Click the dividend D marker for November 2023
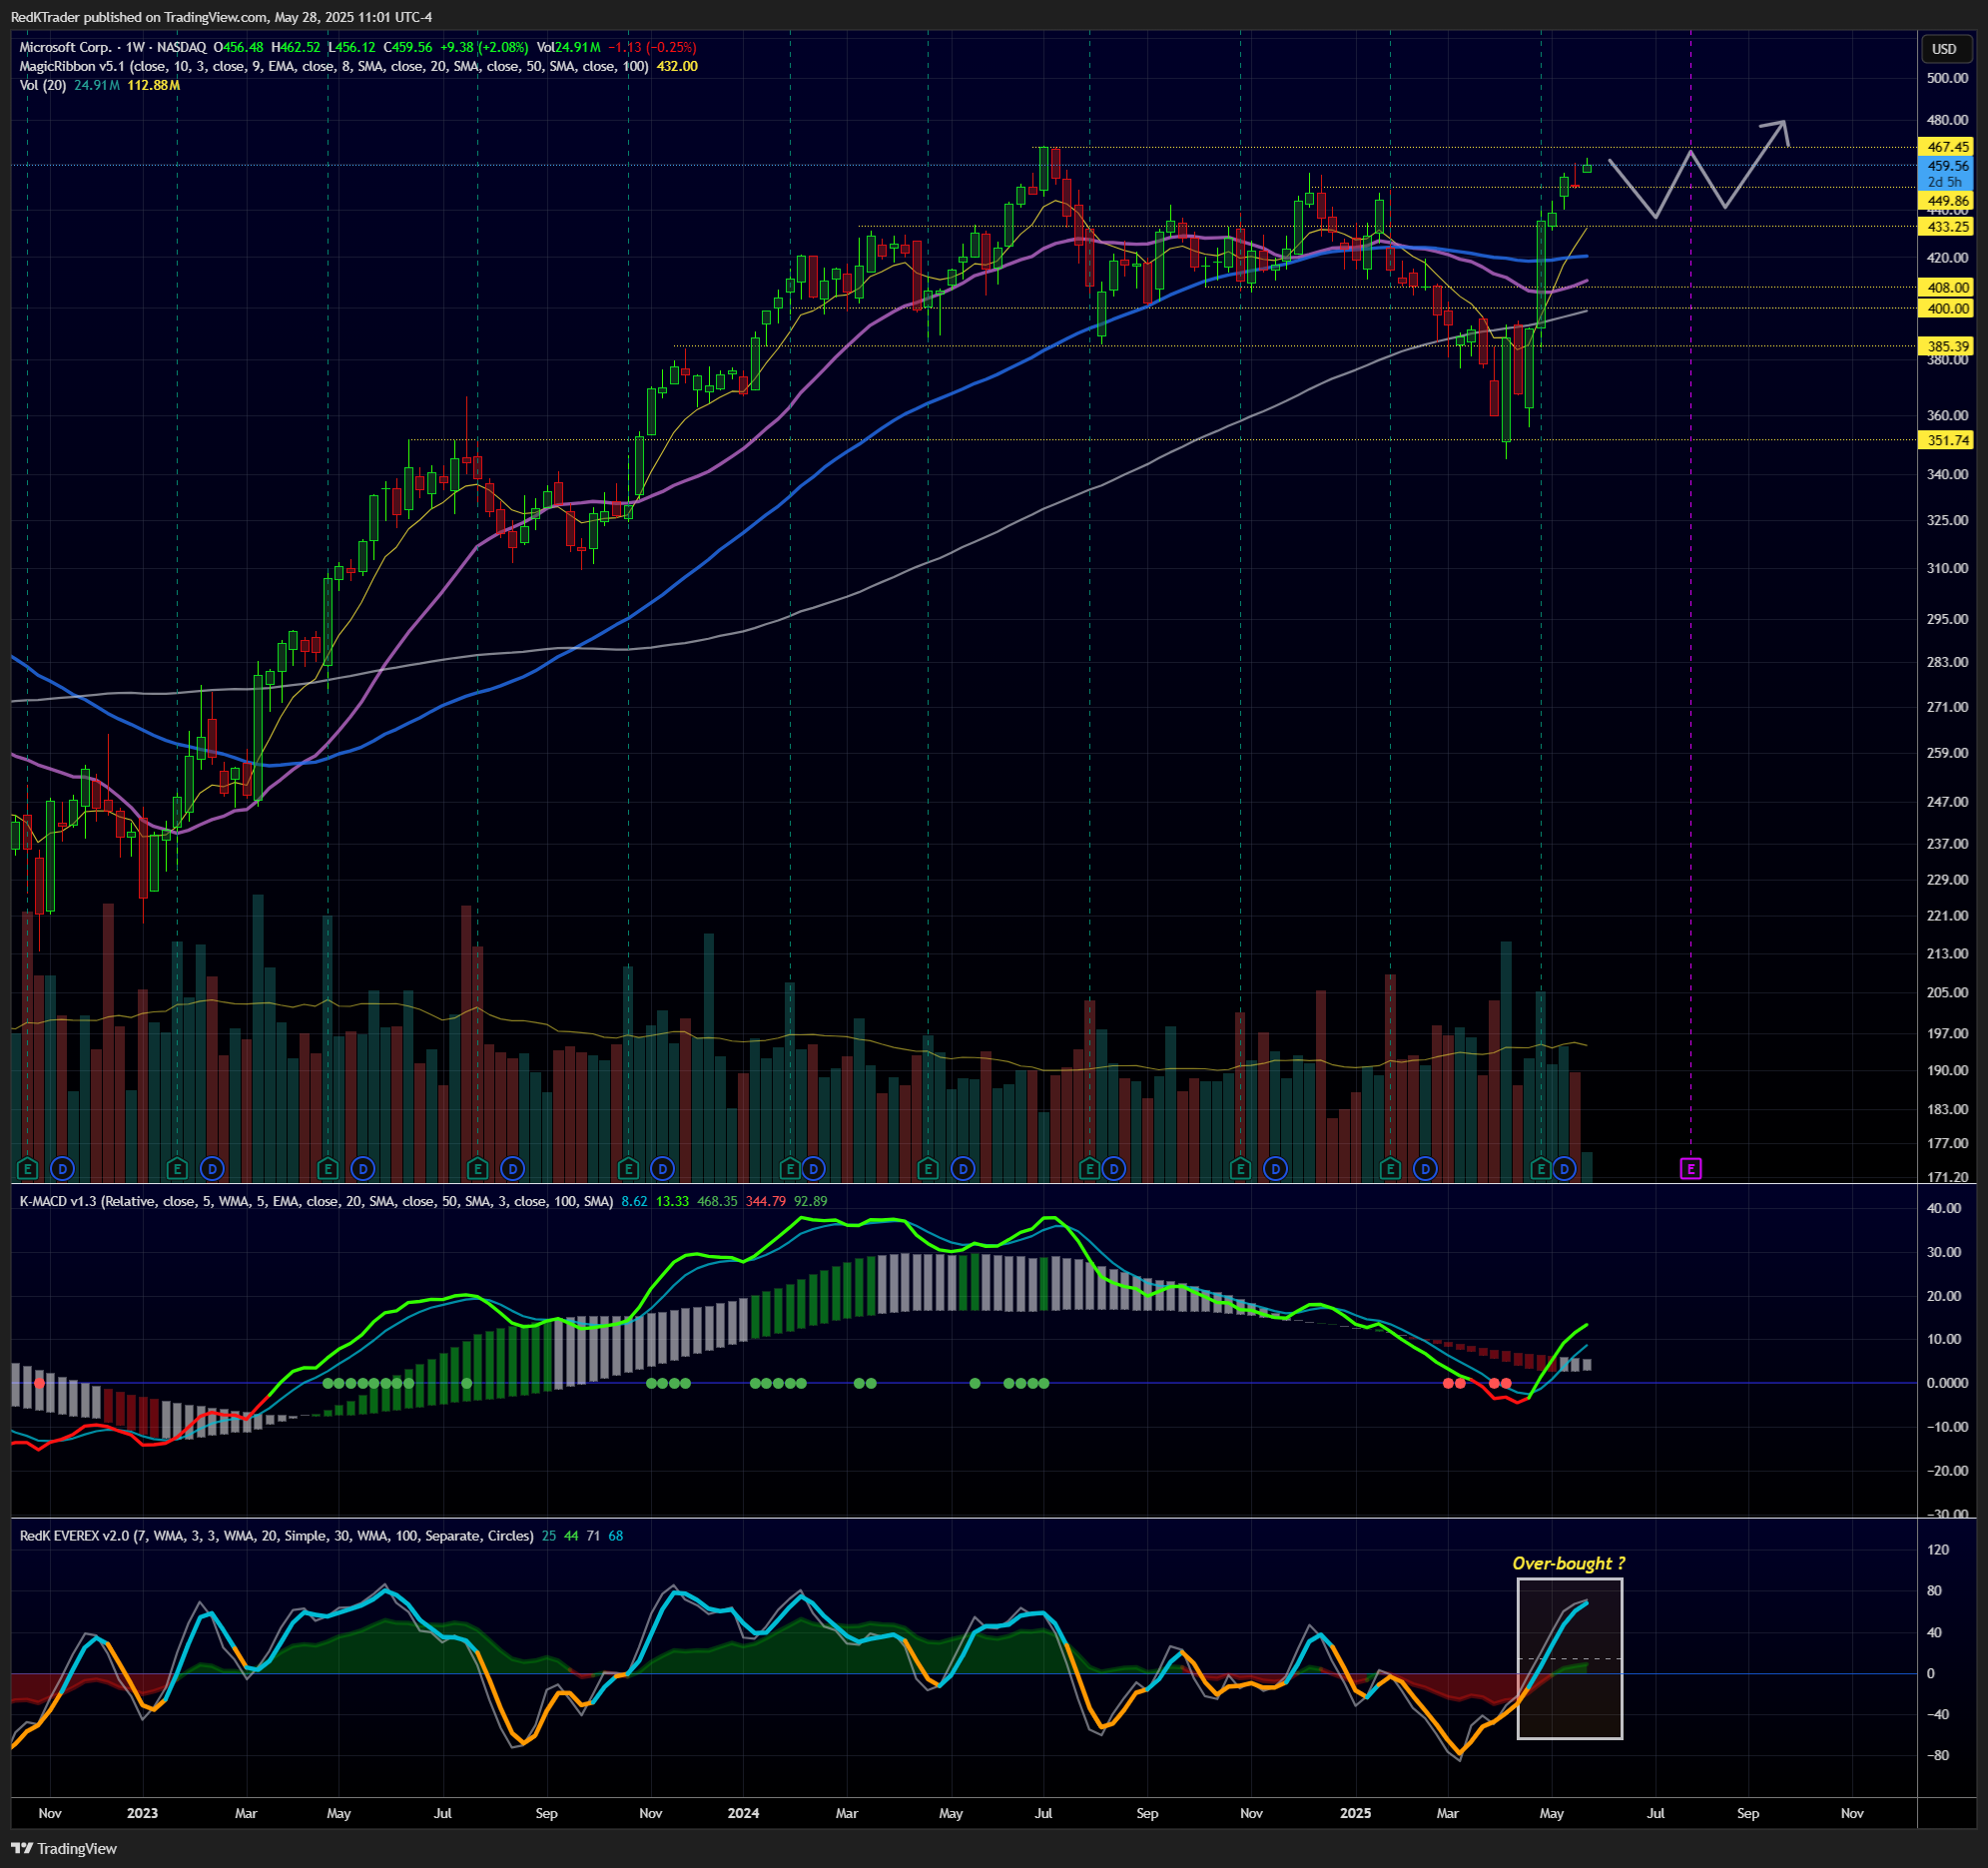 [x=663, y=1168]
